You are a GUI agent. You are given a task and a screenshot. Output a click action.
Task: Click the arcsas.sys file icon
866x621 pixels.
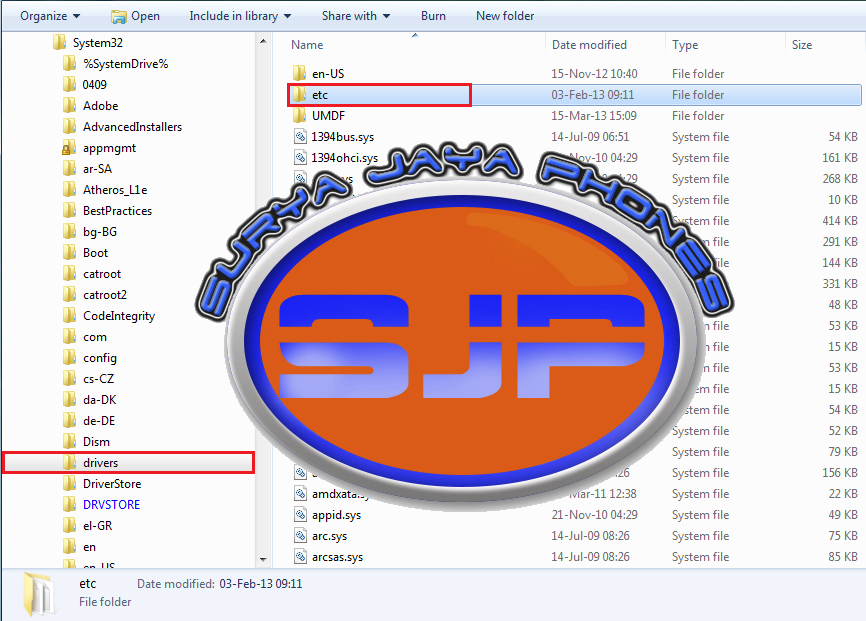300,556
